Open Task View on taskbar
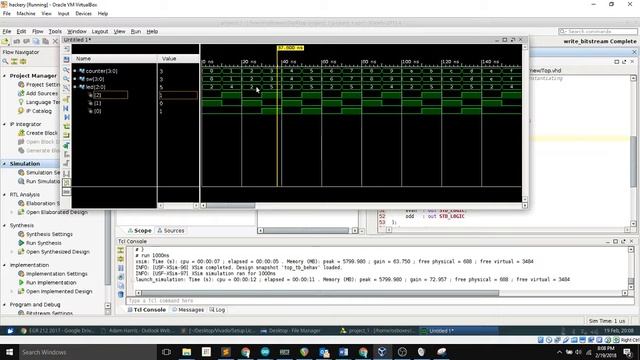 coord(166,352)
